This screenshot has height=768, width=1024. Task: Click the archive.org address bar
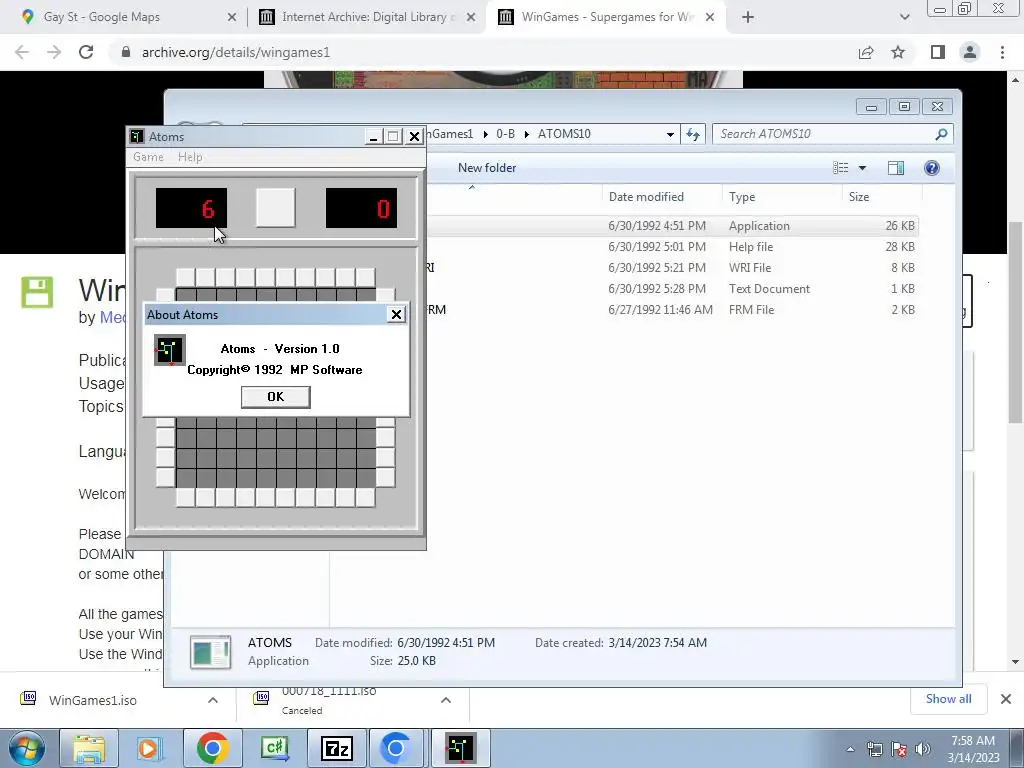coord(483,52)
